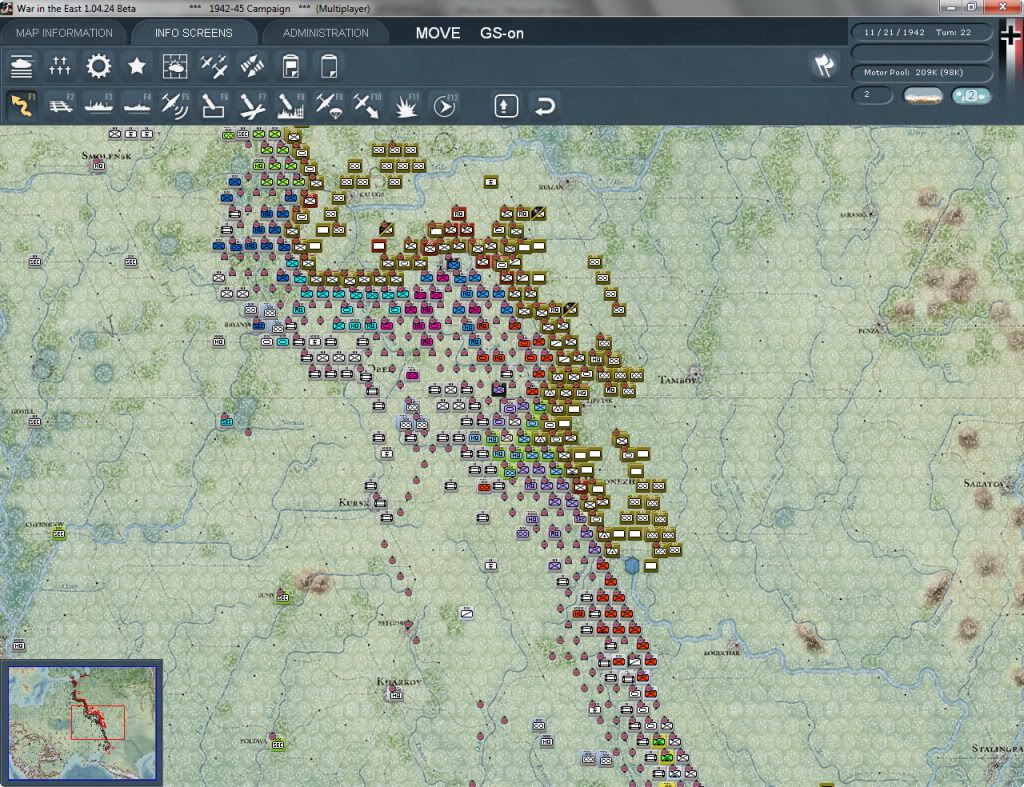Image resolution: width=1024 pixels, height=787 pixels.
Task: Click the date 11/21/1942 Turn 22 field
Action: point(921,32)
